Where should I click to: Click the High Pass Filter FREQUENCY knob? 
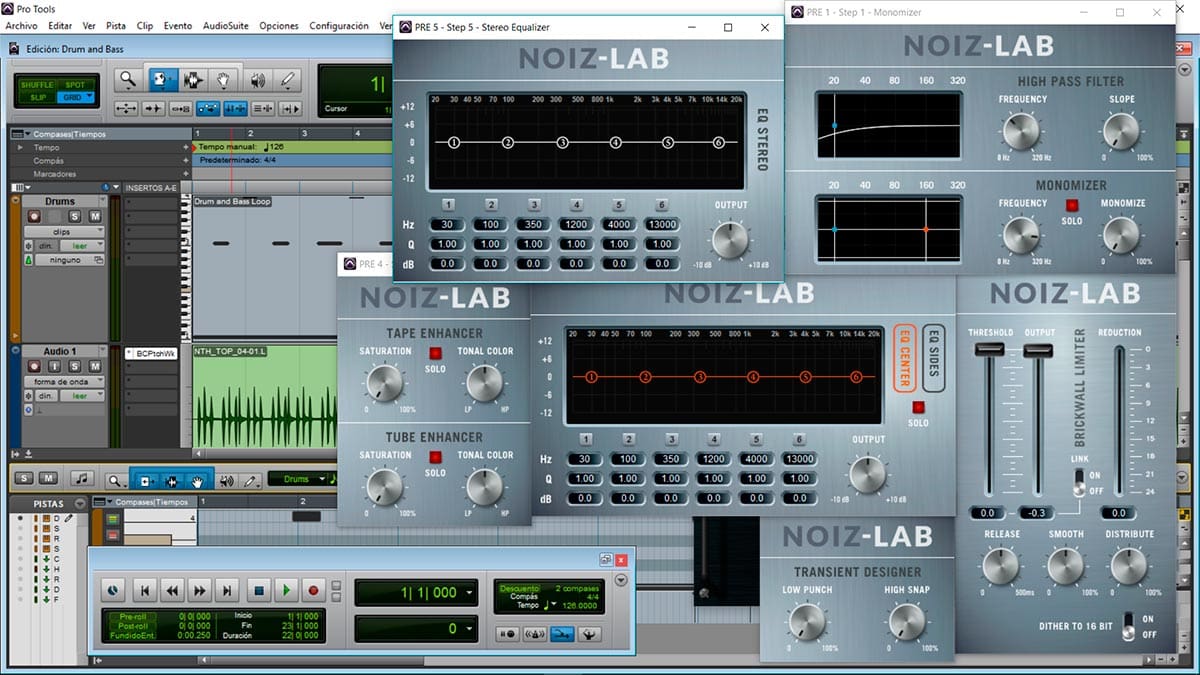pos(1021,131)
